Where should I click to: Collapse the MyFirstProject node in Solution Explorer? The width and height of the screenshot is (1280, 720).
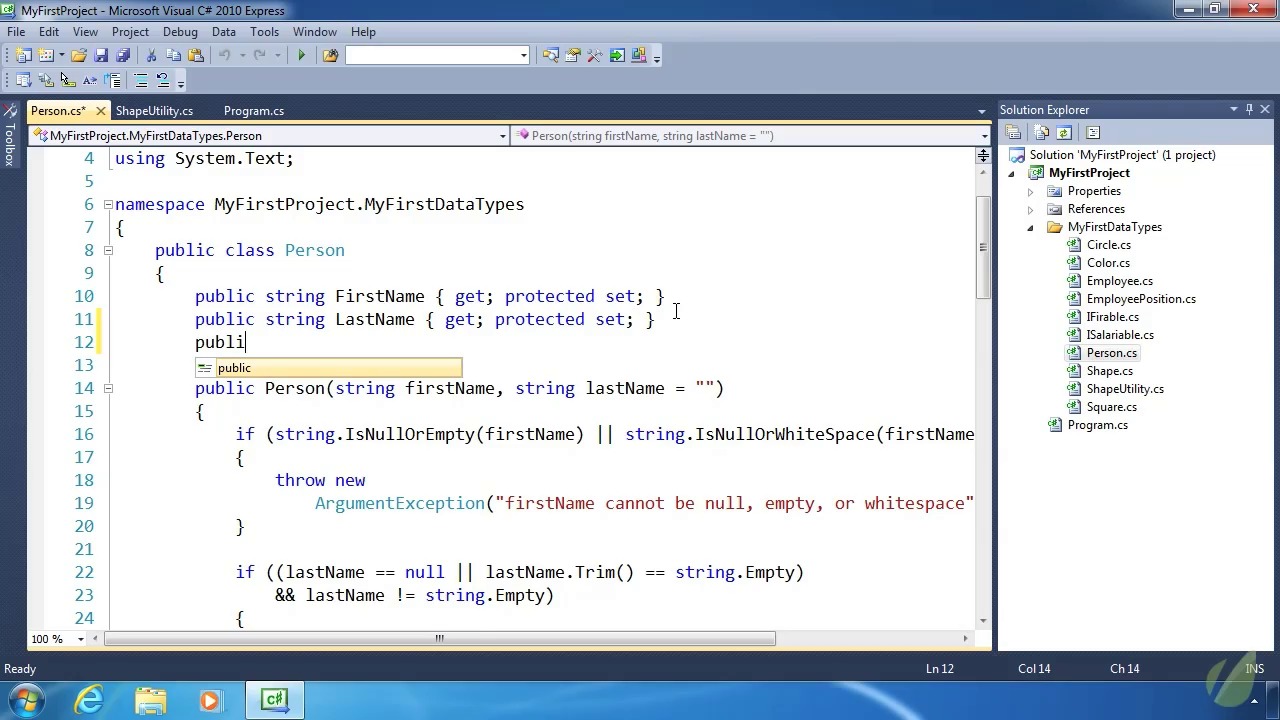pos(1012,173)
